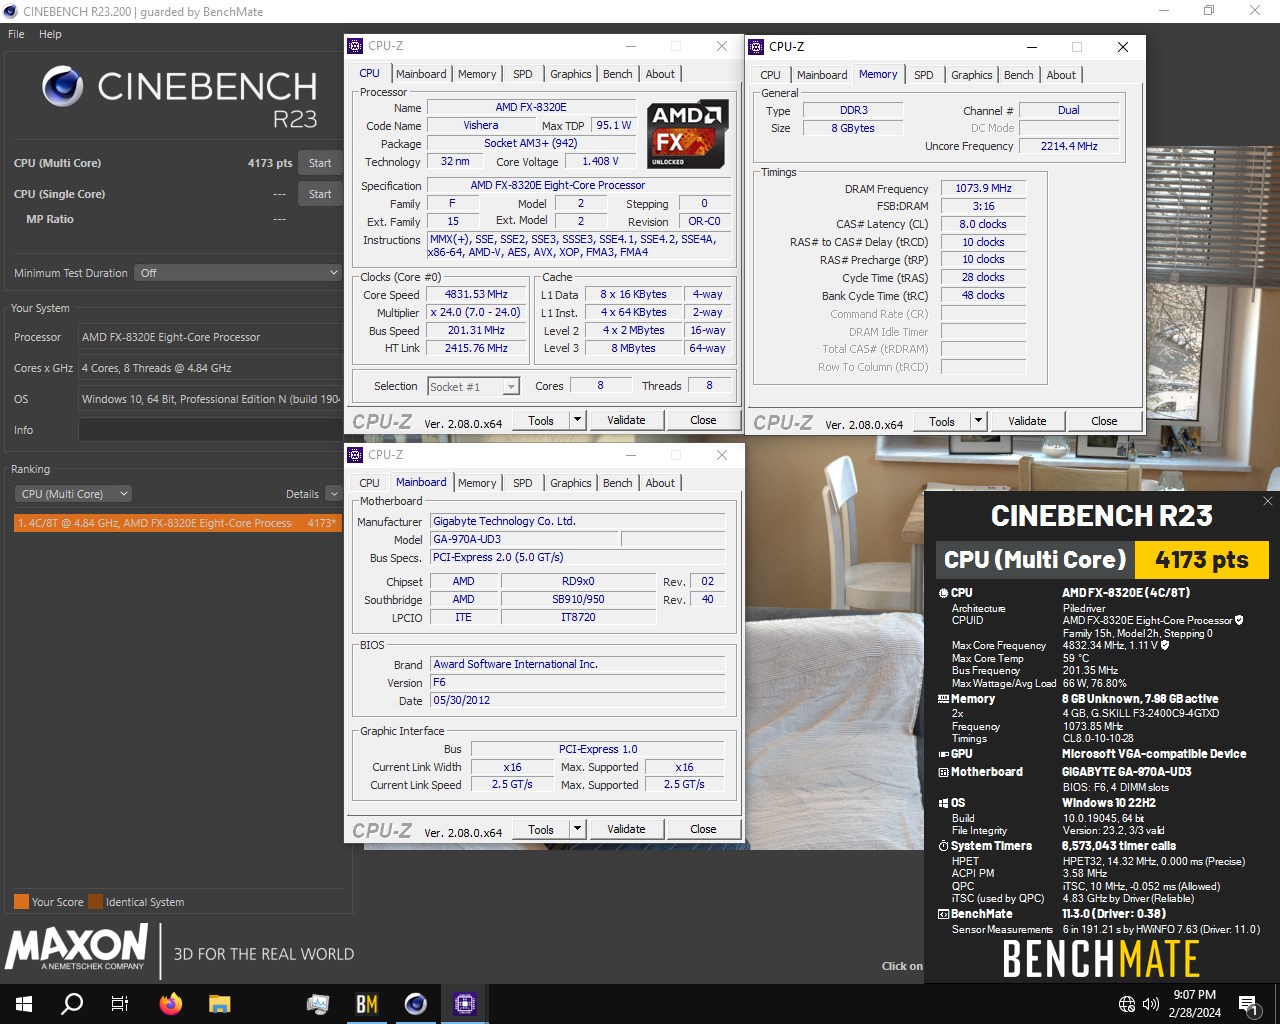Click Close button in the CPU-Z Memory window
Screen dimensions: 1280x1024
tap(1104, 421)
